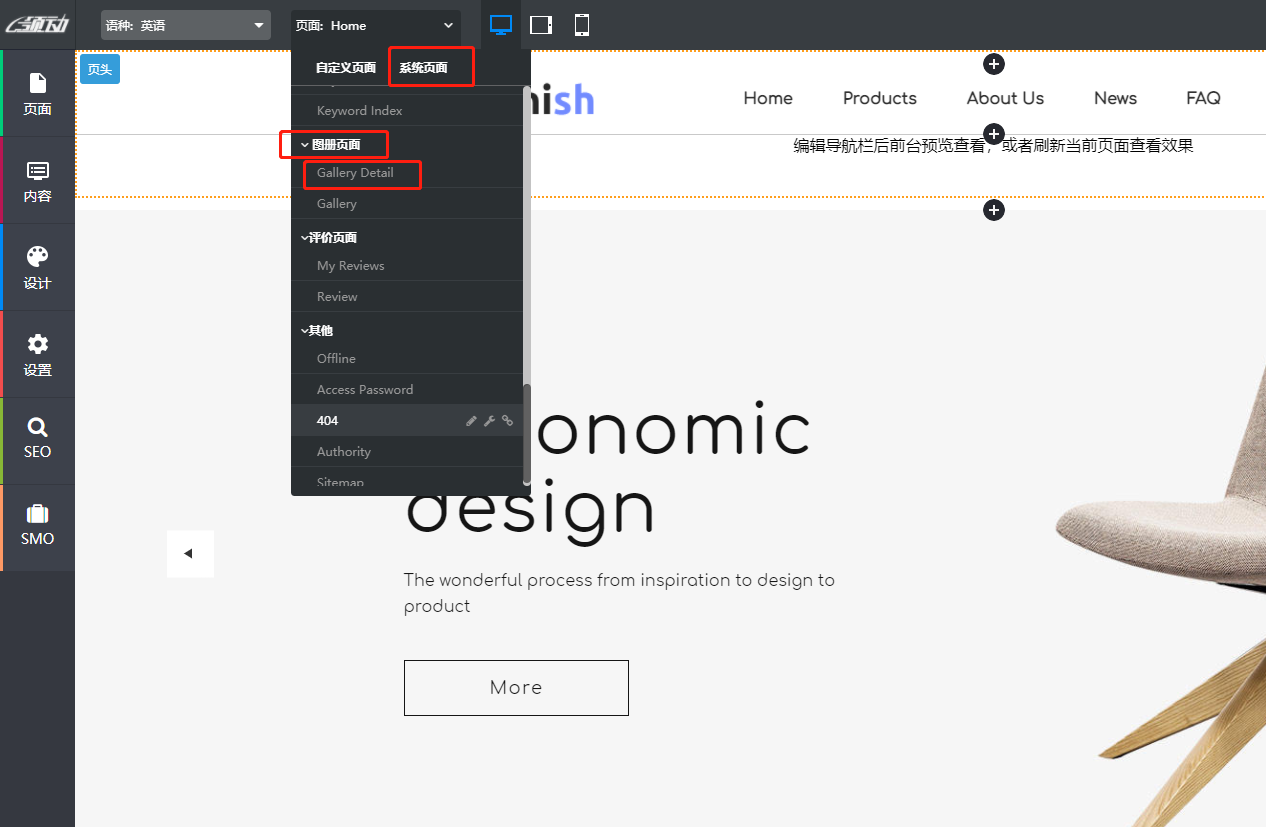Image resolution: width=1266 pixels, height=827 pixels.
Task: Switch to tablet preview mode
Action: point(541,25)
